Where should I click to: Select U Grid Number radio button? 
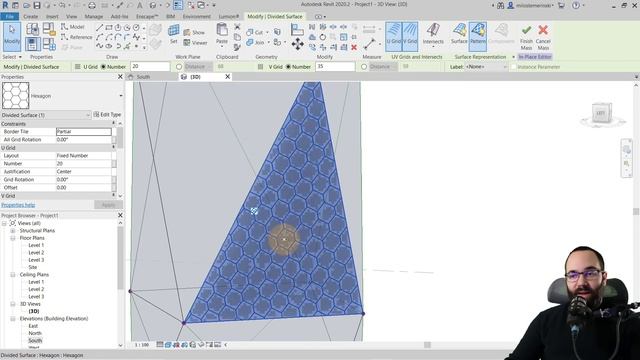point(103,67)
